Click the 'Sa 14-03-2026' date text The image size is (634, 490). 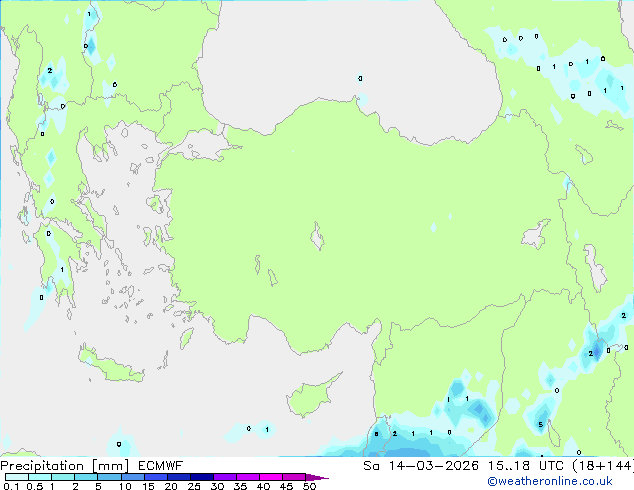click(421, 466)
